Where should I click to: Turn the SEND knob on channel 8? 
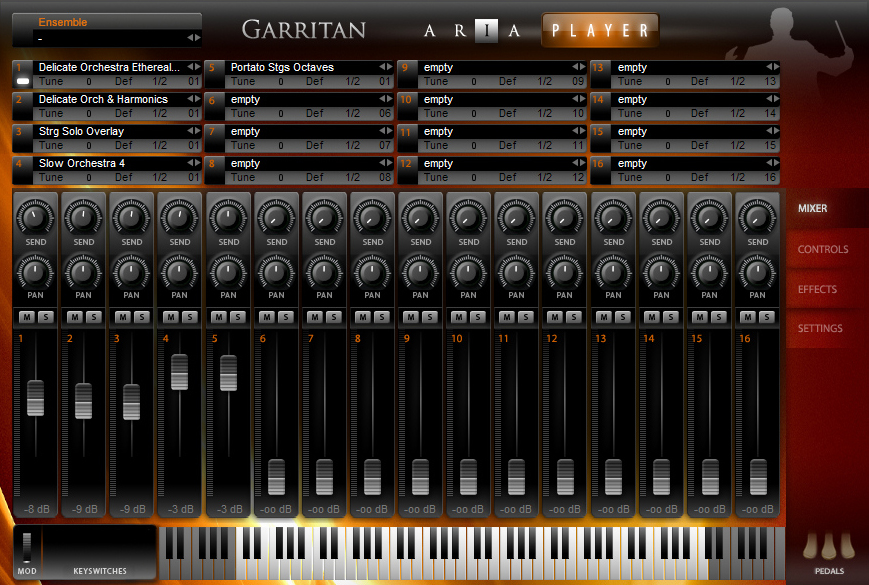[372, 217]
